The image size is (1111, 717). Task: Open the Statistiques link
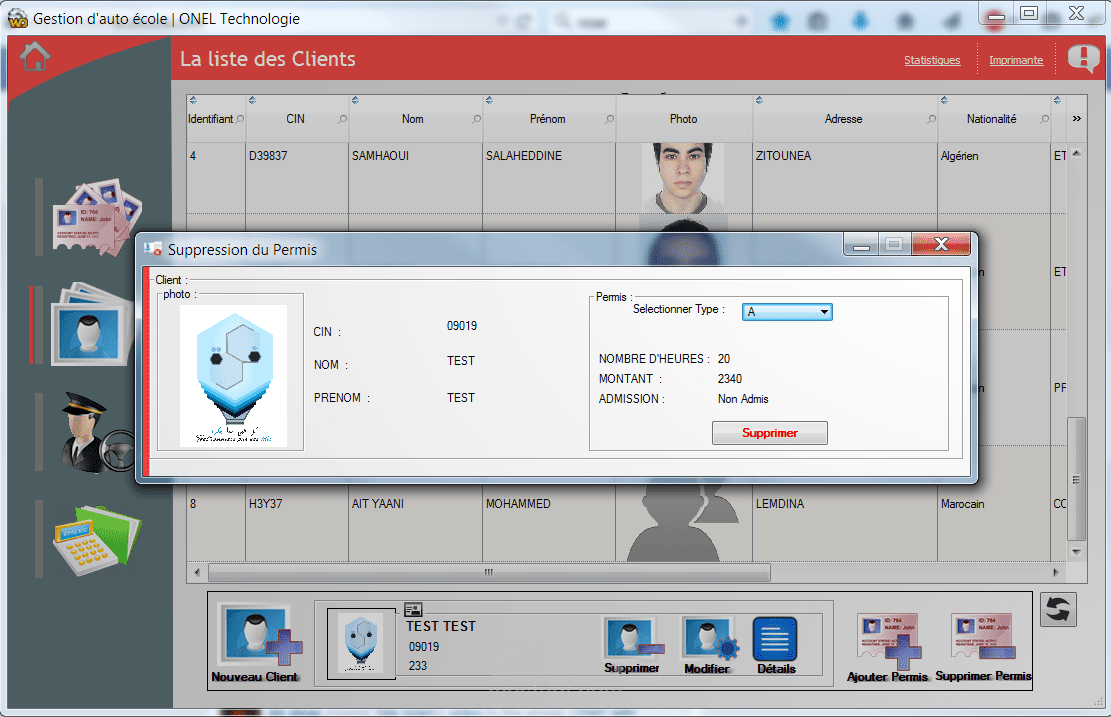coord(932,60)
